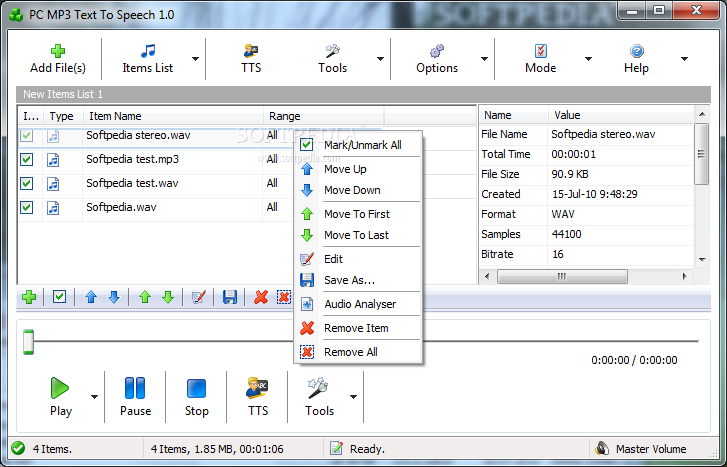
Task: Toggle checkbox for Softpedia test.mp3
Action: coord(27,160)
